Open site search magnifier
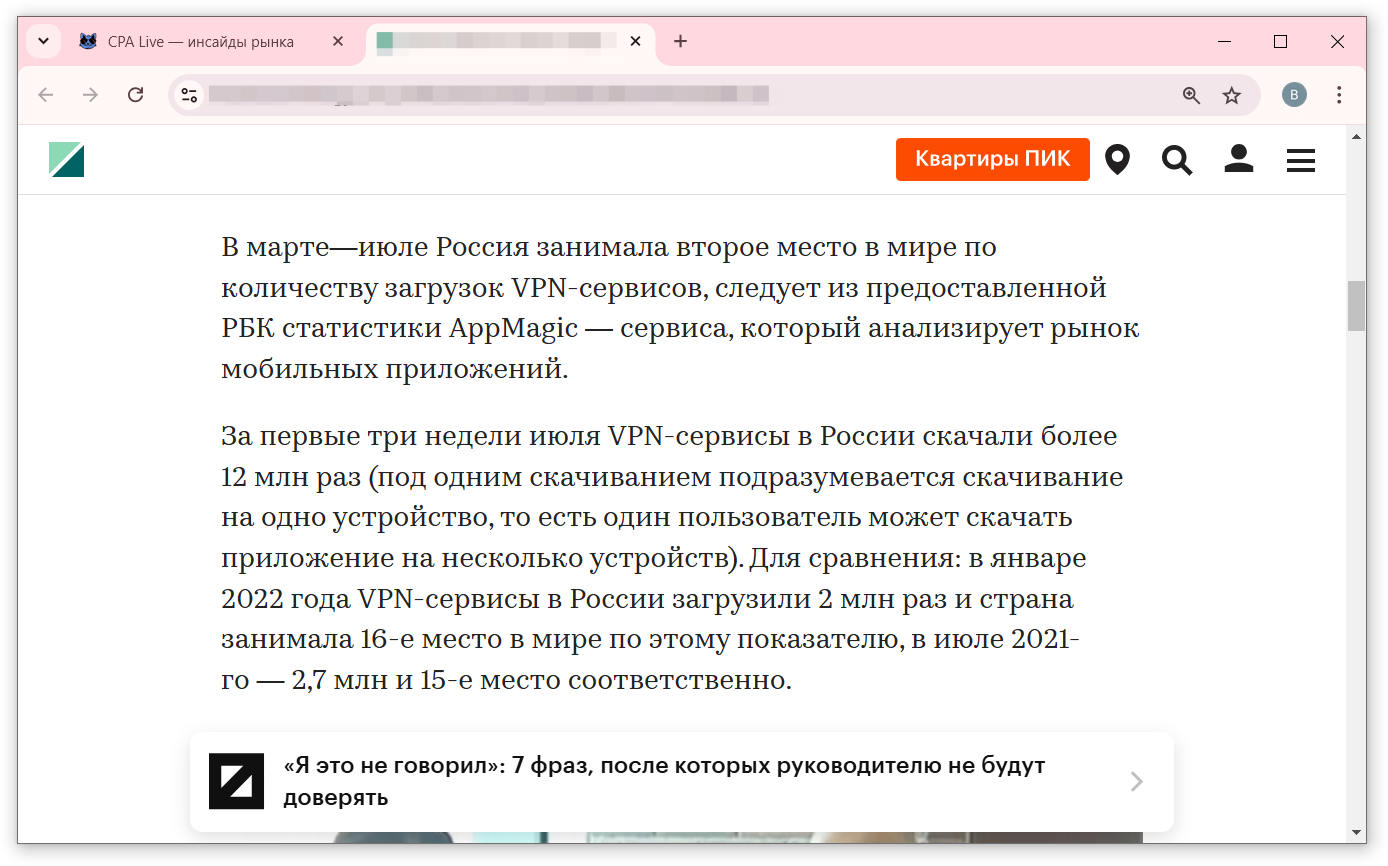Viewport: 1388px width, 866px height. (x=1177, y=160)
